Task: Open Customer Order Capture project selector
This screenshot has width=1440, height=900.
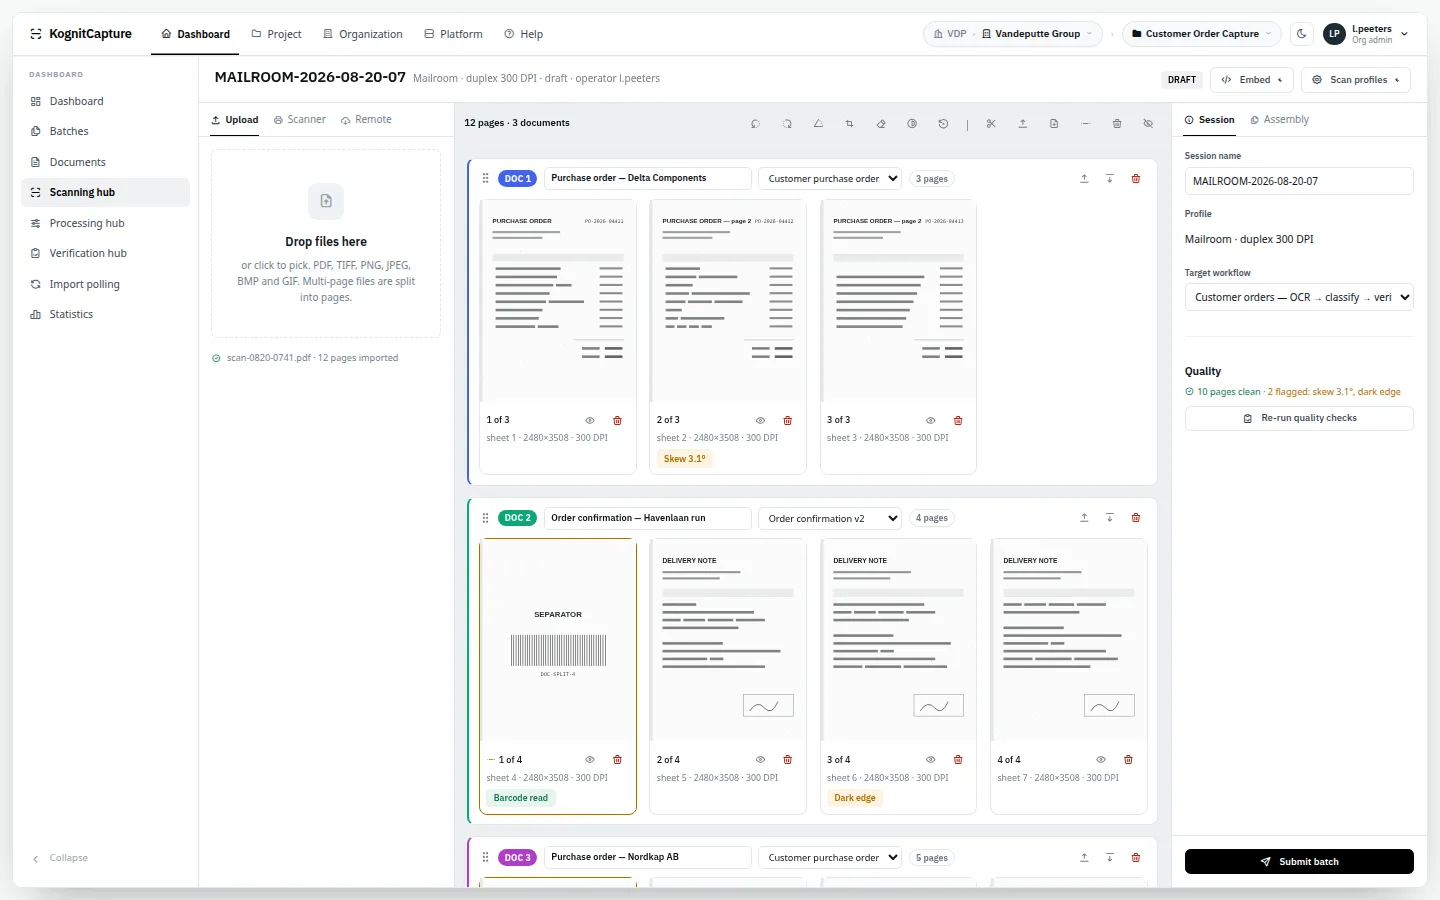Action: (x=1201, y=34)
